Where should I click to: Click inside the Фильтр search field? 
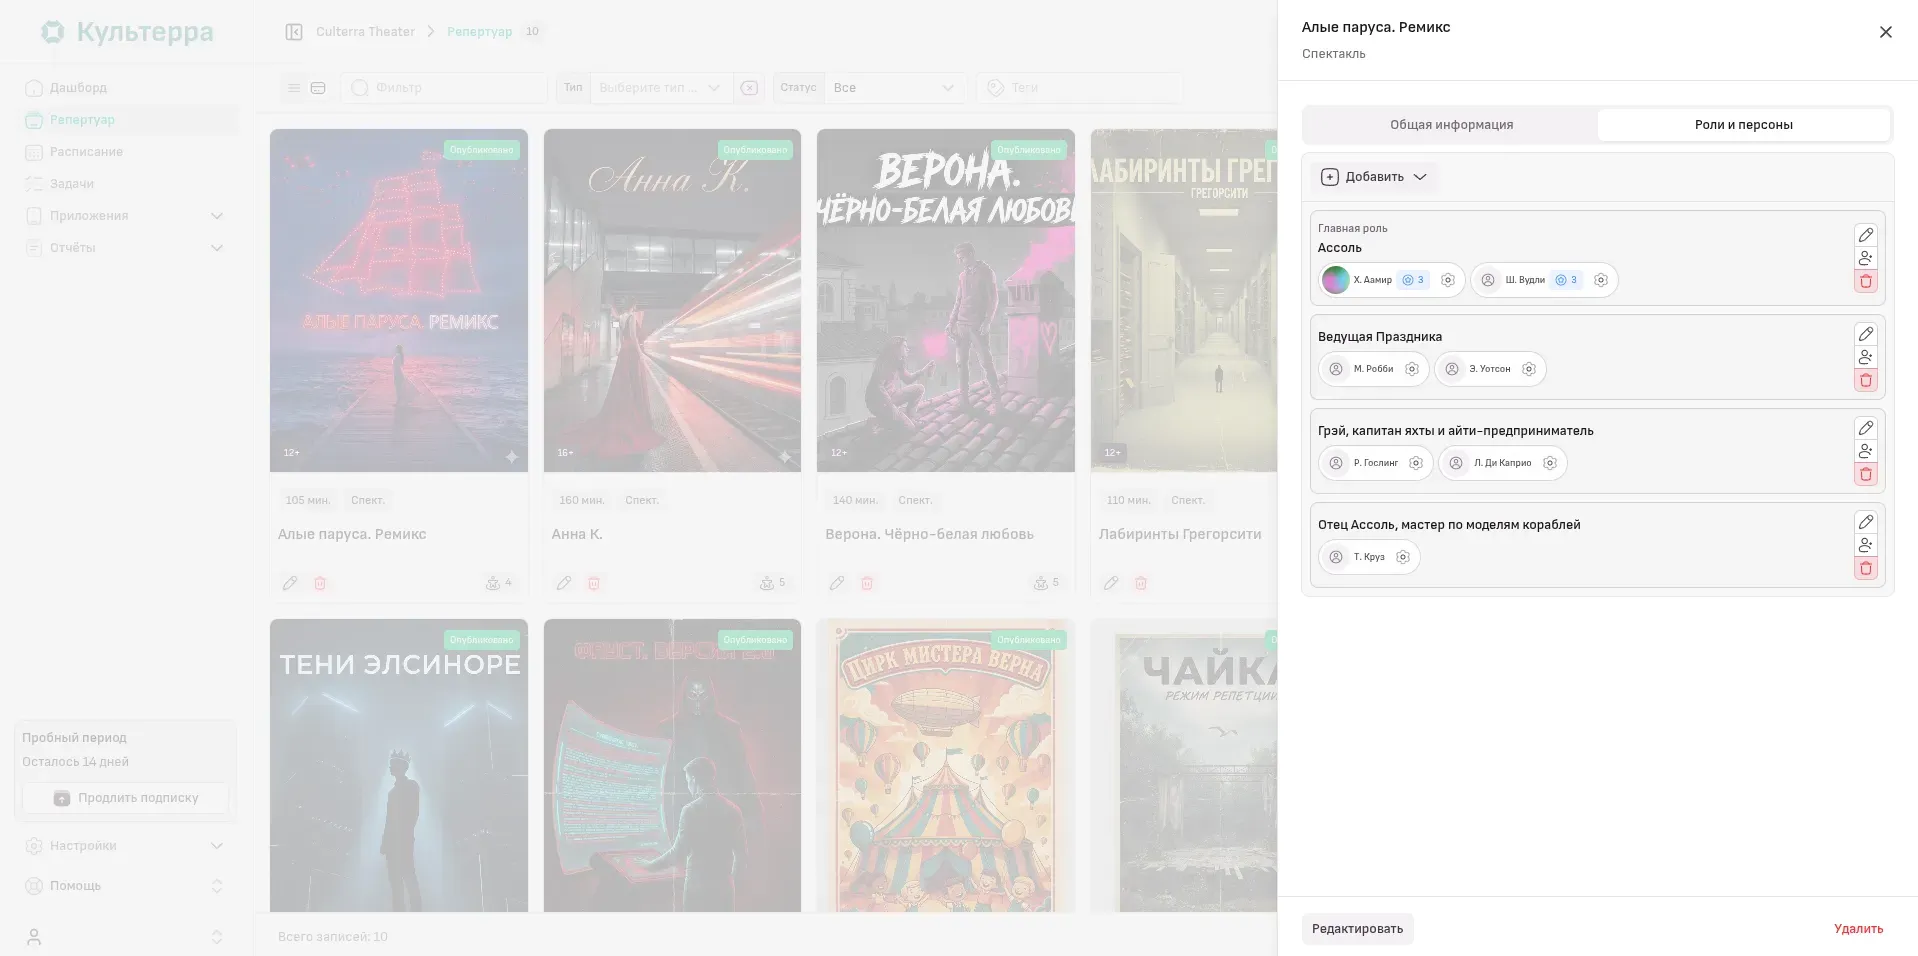pyautogui.click(x=444, y=88)
